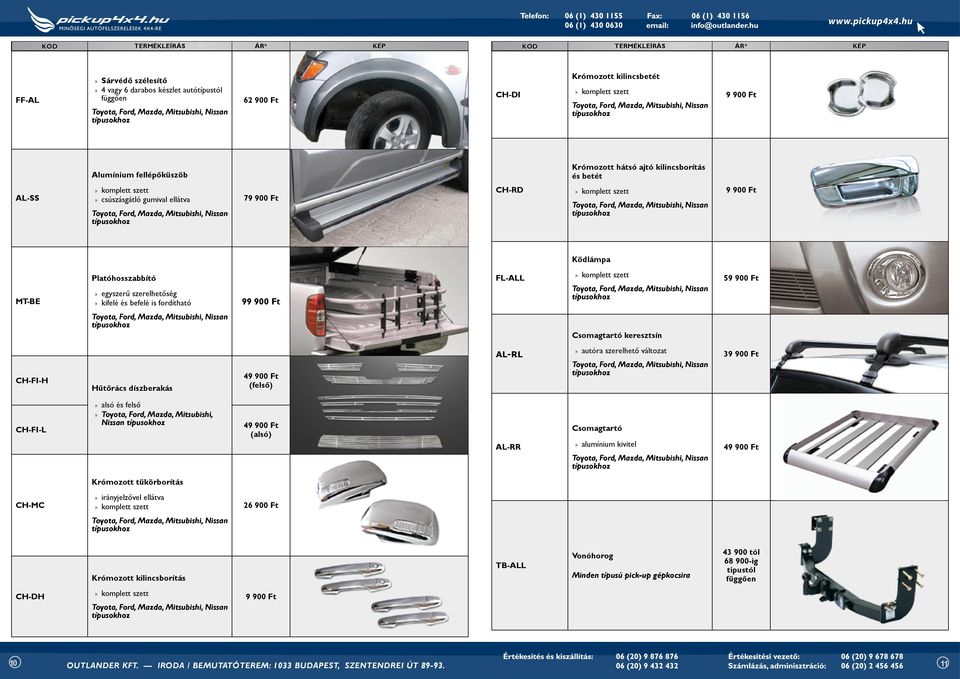Open the fender flare product photo
The height and width of the screenshot is (679, 960).
click(x=379, y=100)
